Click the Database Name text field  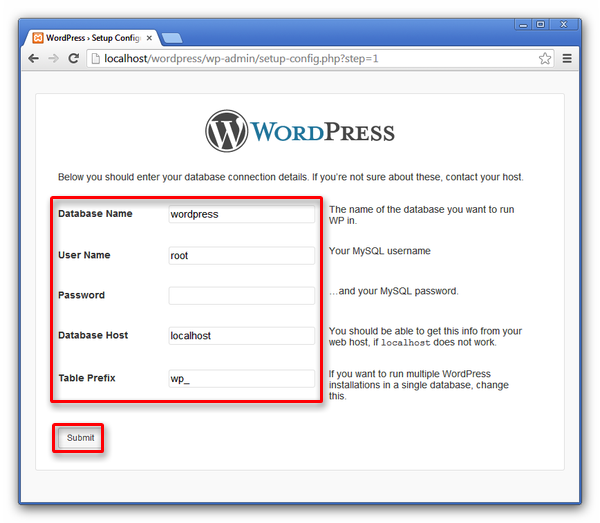(241, 214)
